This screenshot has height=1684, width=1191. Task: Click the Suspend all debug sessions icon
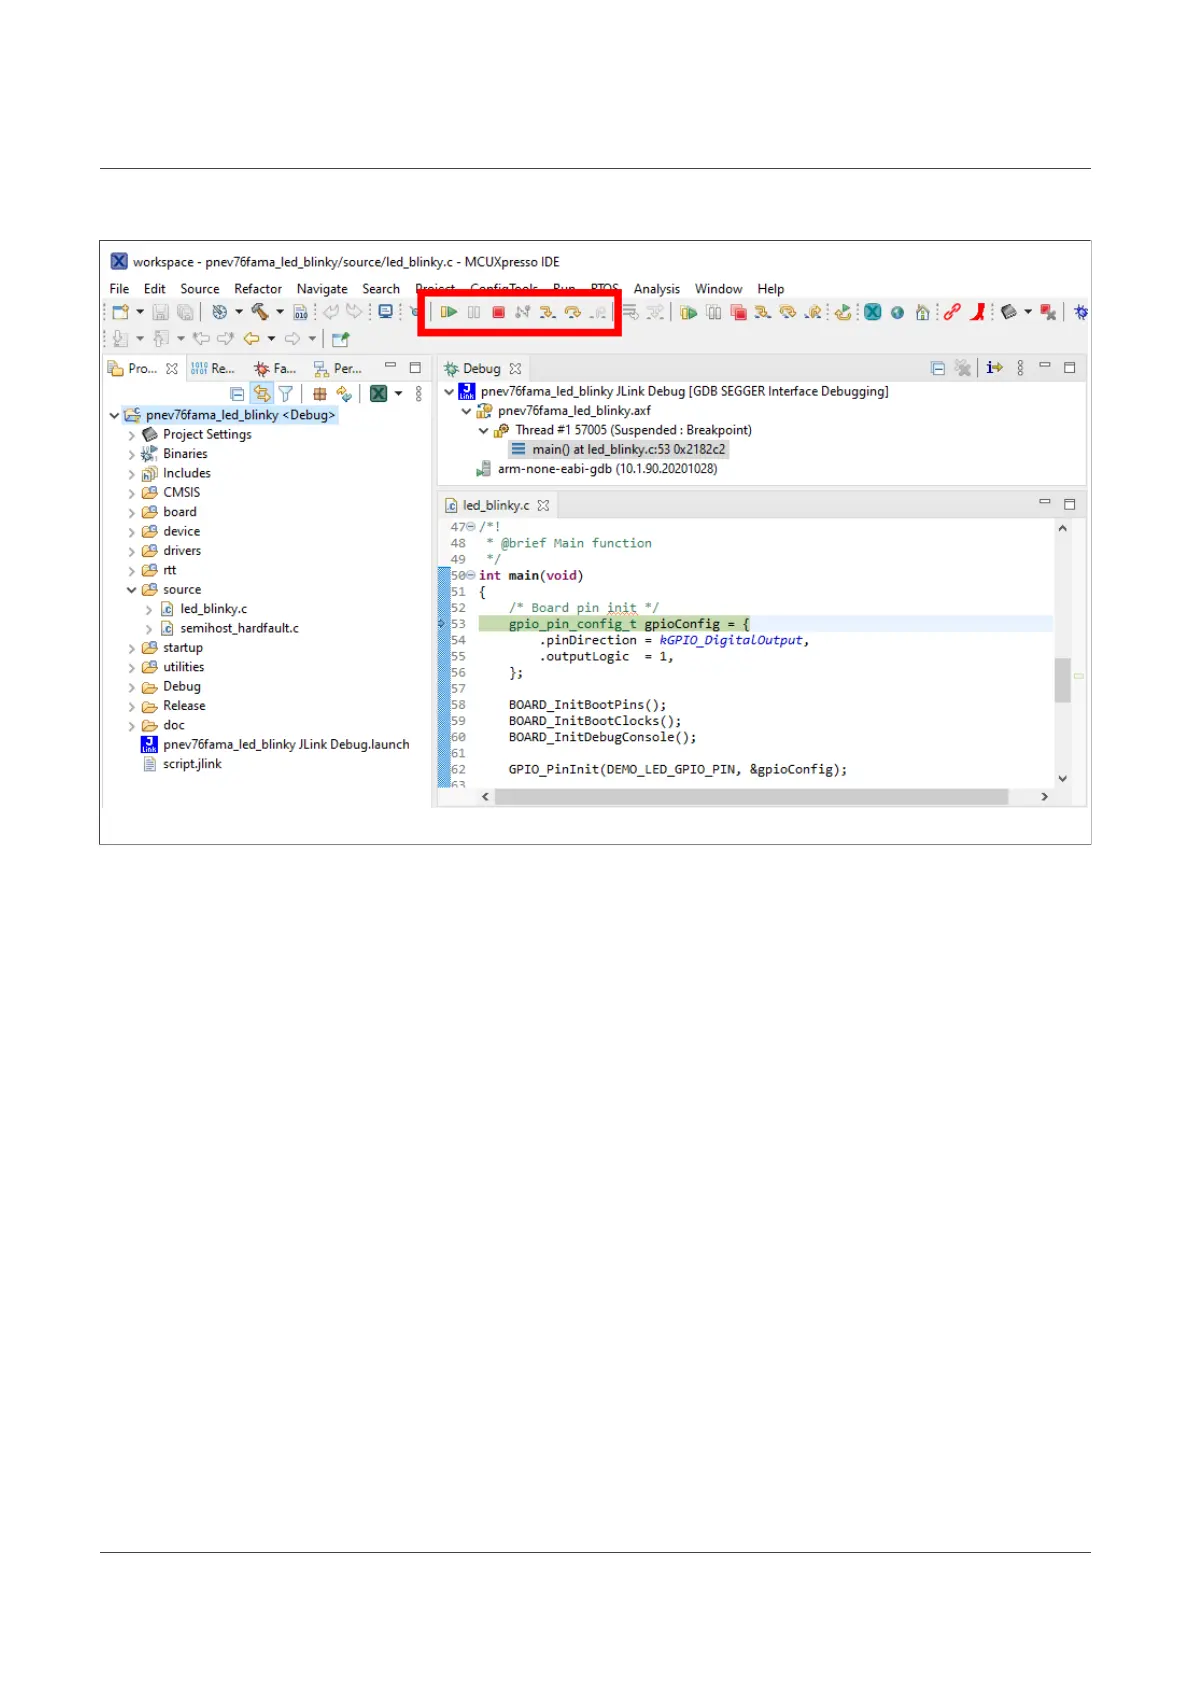tap(714, 312)
